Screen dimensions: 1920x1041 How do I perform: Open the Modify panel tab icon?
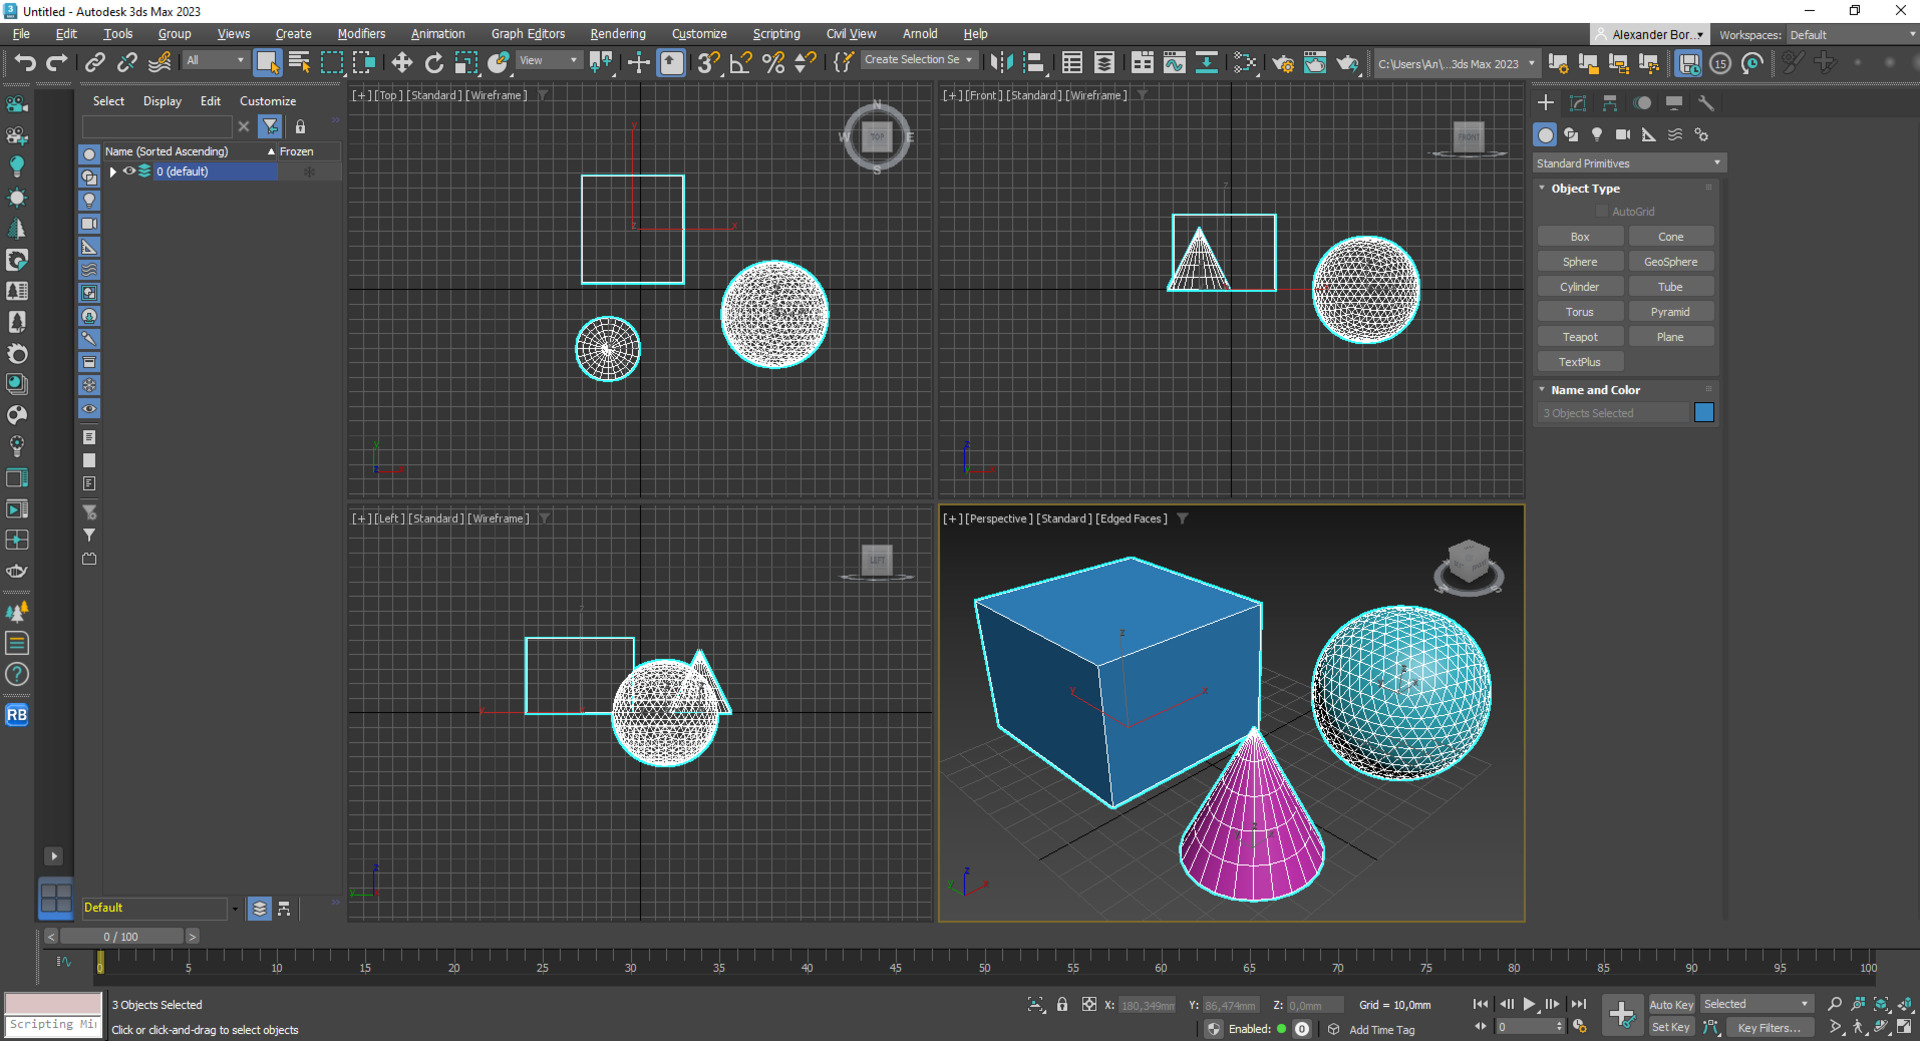tap(1578, 103)
